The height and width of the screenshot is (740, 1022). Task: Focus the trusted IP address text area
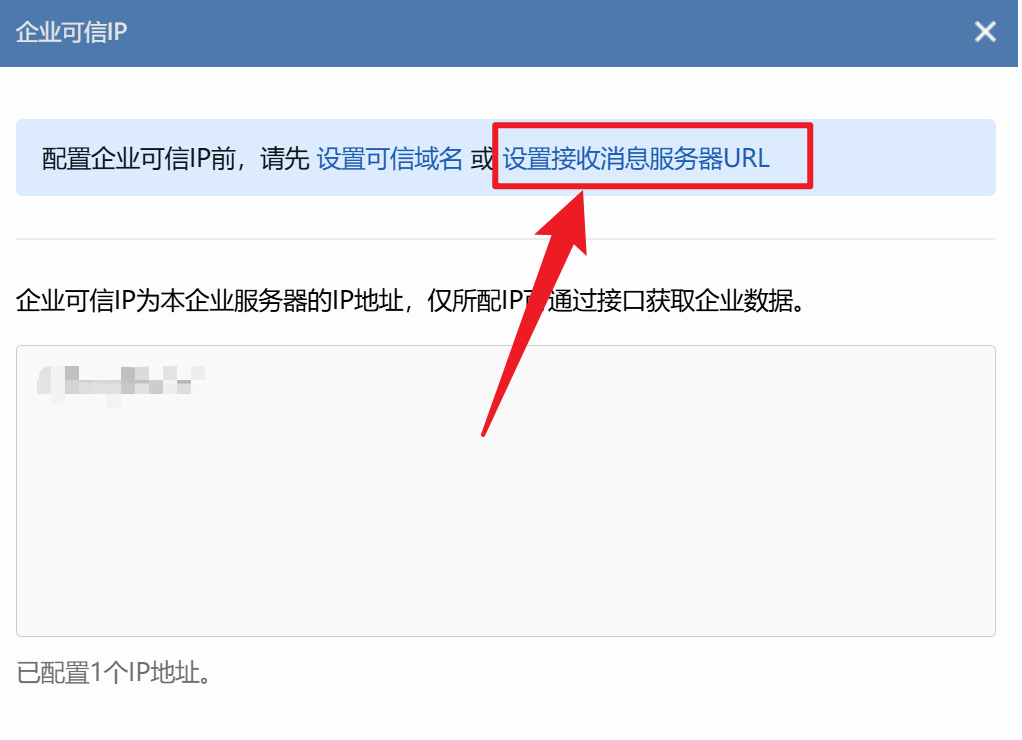click(x=506, y=491)
